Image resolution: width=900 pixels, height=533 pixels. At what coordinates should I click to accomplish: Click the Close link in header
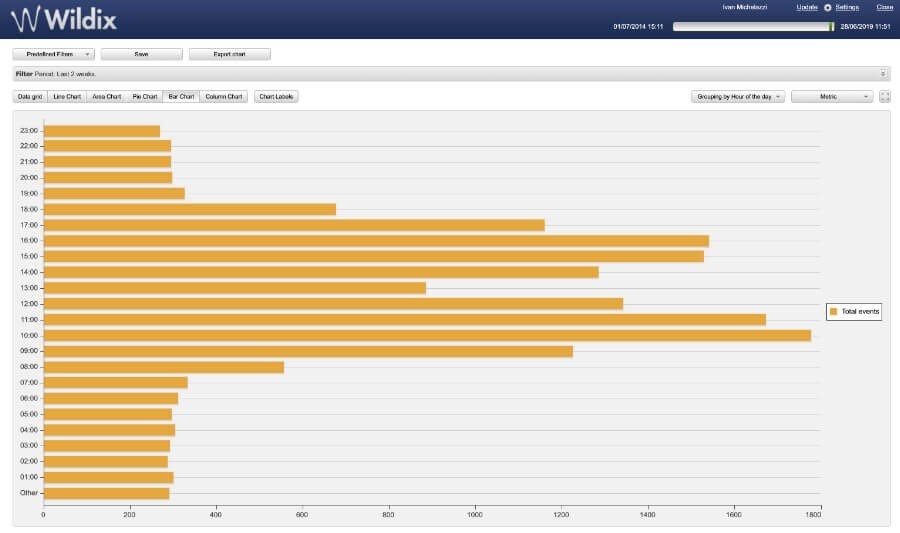884,8
